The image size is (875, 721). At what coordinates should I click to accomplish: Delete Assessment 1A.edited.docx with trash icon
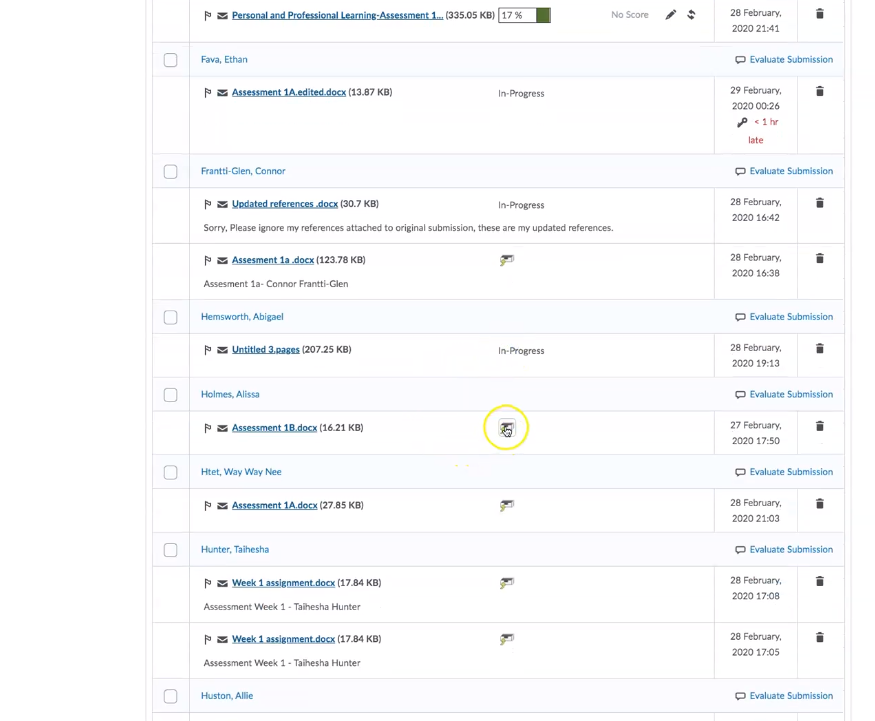pos(820,92)
